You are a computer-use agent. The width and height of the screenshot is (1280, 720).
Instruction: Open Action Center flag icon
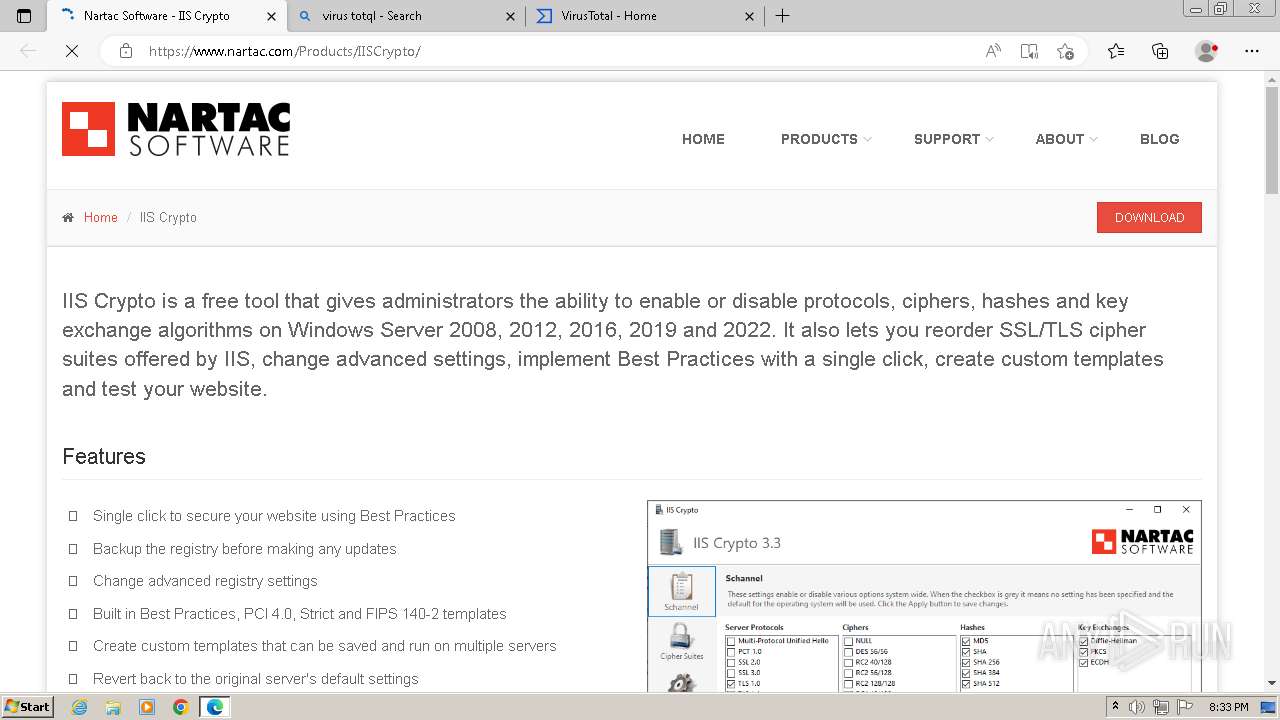pyautogui.click(x=1183, y=707)
